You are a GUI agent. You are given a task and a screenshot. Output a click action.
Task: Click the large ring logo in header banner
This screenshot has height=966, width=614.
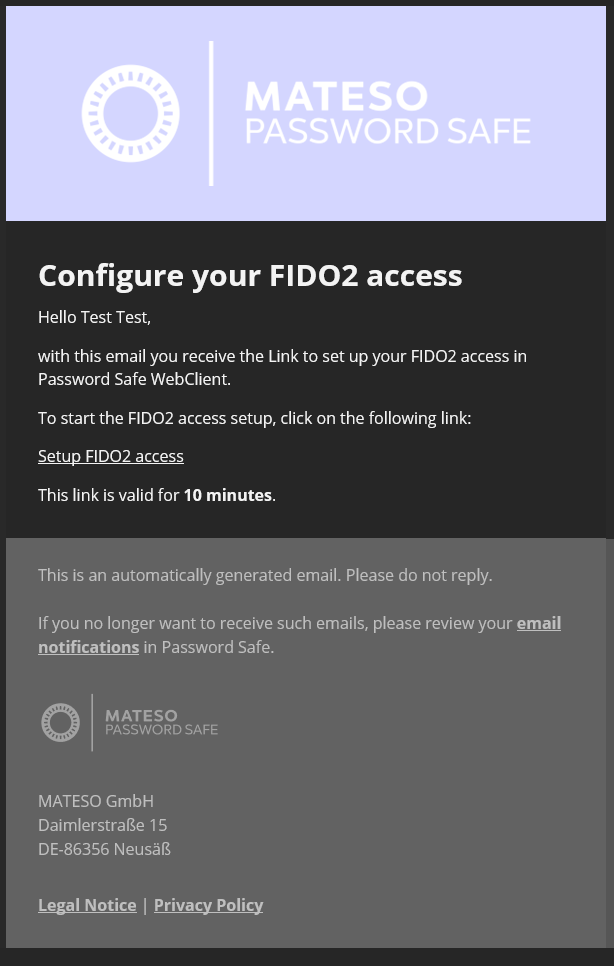[131, 113]
